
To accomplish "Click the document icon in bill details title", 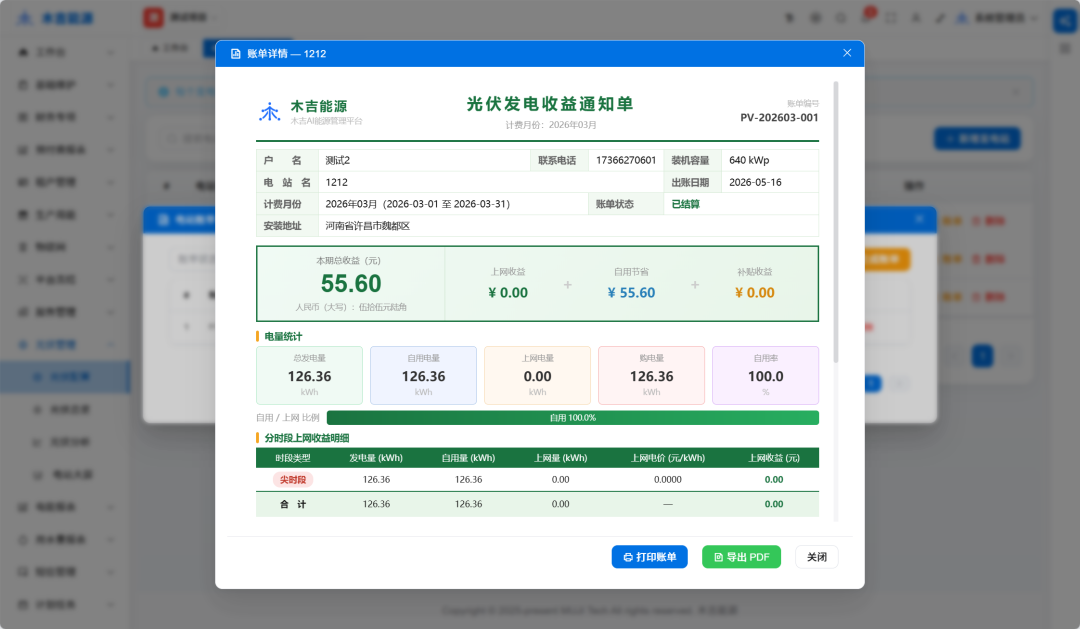I will click(236, 54).
